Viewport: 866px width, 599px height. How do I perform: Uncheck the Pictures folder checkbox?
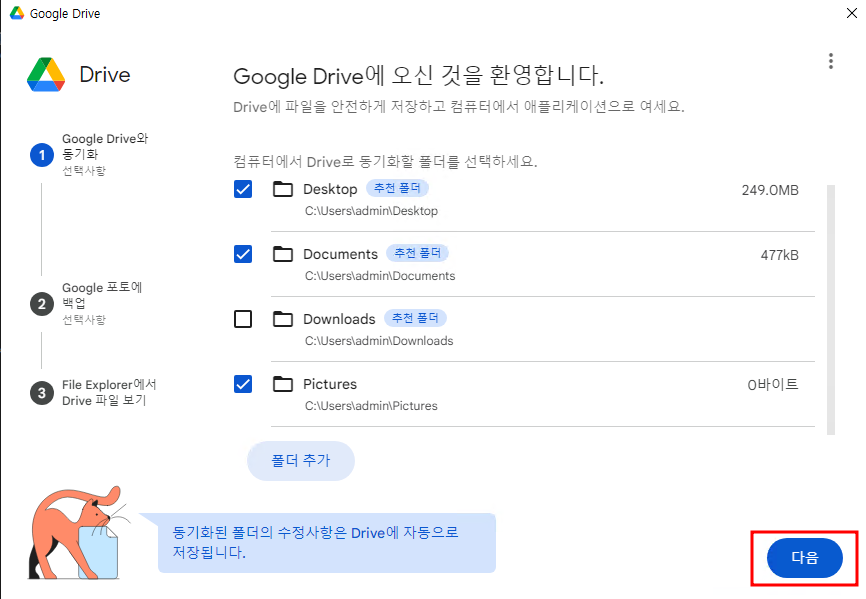tap(243, 384)
